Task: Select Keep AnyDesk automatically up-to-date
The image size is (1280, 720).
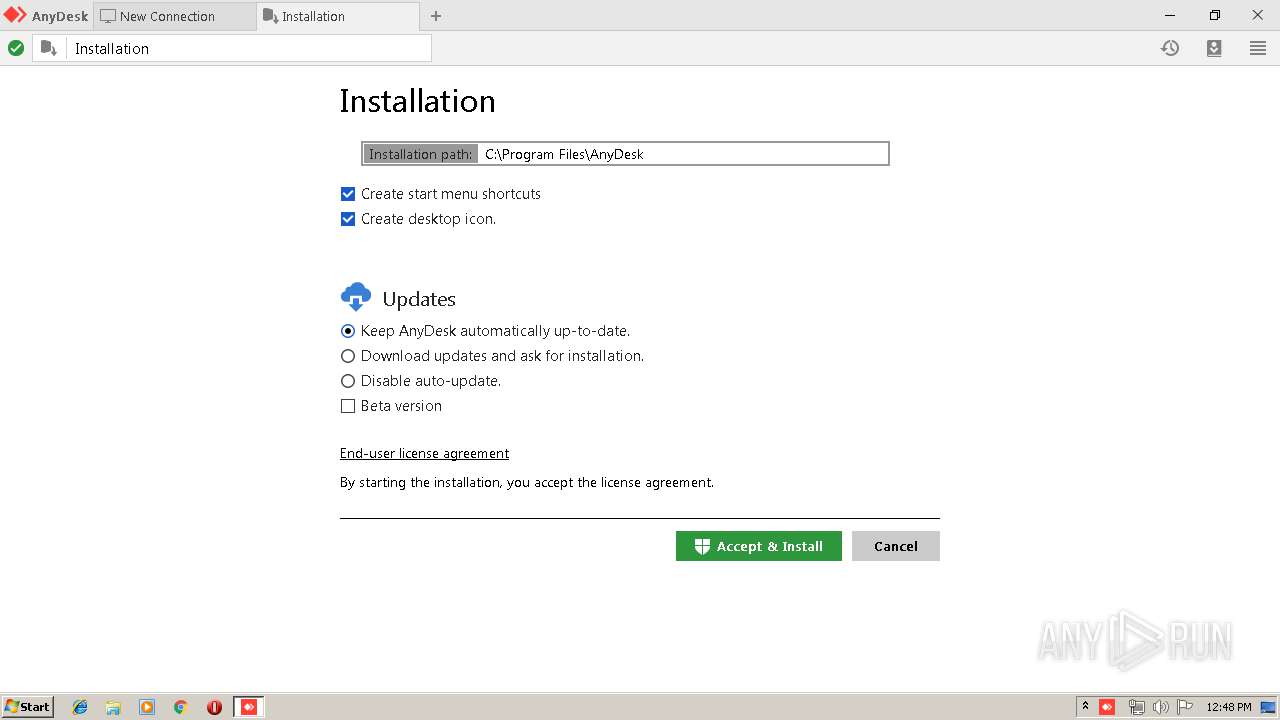Action: click(x=348, y=331)
